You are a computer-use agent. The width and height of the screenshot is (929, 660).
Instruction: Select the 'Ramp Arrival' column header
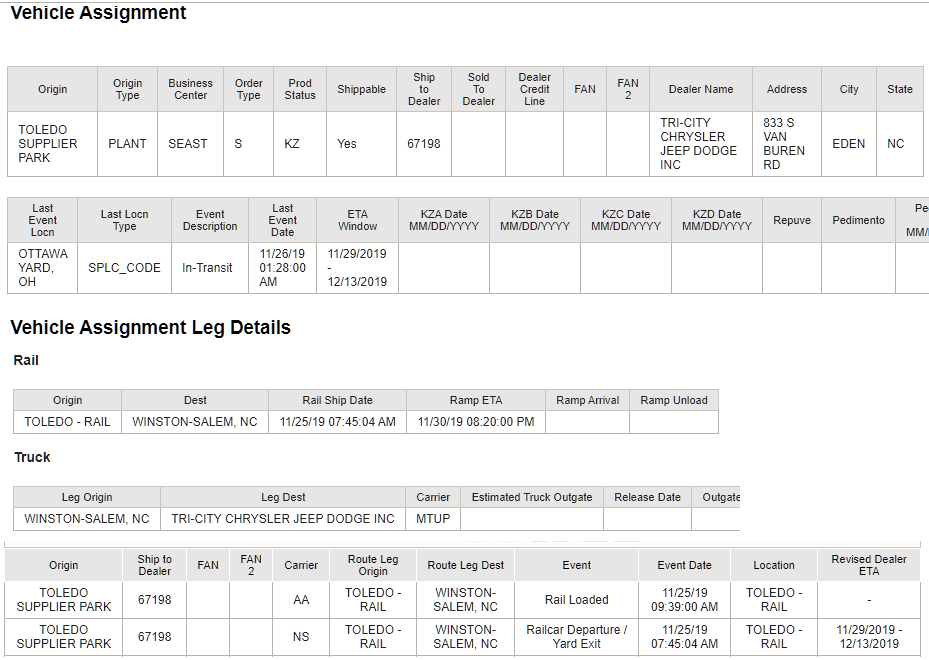point(587,400)
